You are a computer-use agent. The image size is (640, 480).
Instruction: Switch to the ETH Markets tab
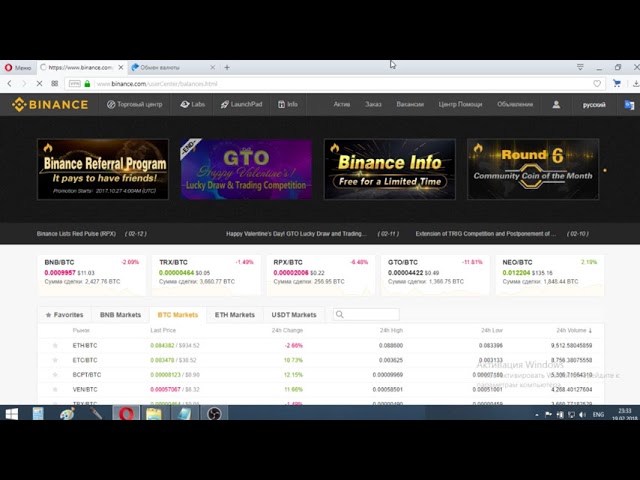234,315
